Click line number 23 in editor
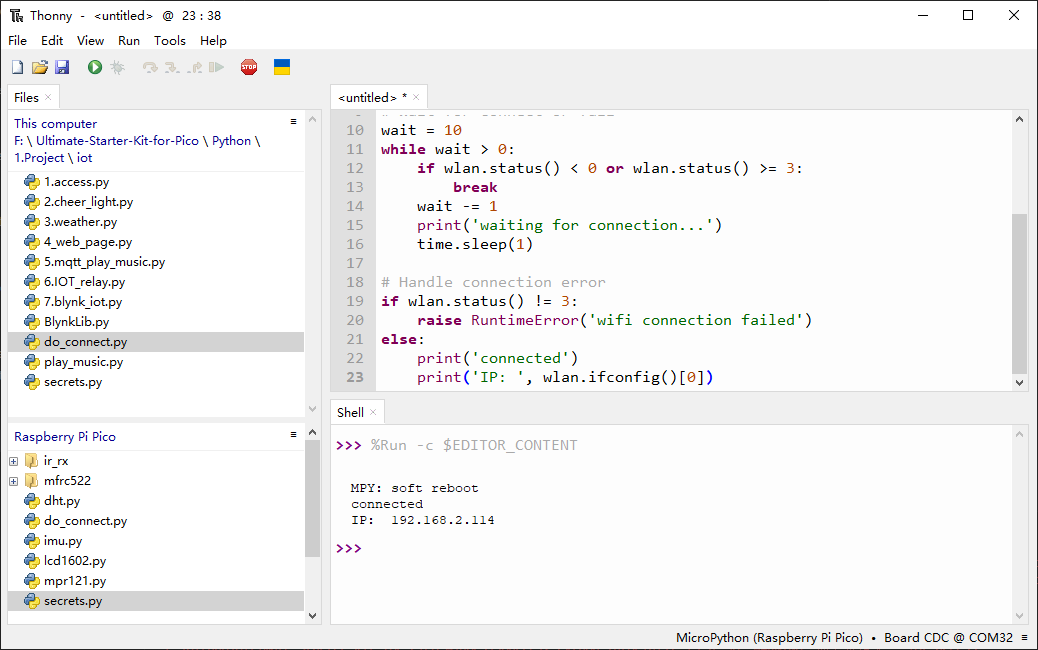 click(x=355, y=377)
